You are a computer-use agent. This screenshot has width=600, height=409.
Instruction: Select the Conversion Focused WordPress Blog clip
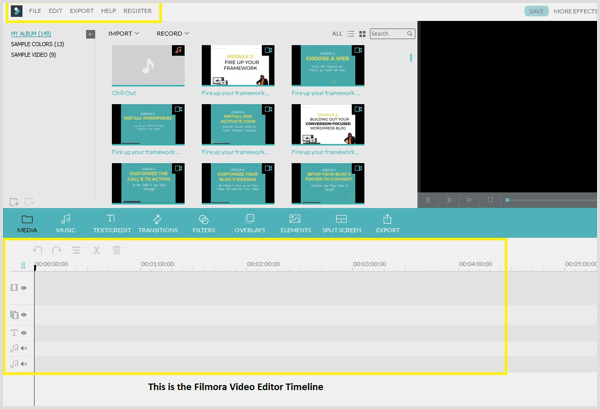(x=328, y=125)
